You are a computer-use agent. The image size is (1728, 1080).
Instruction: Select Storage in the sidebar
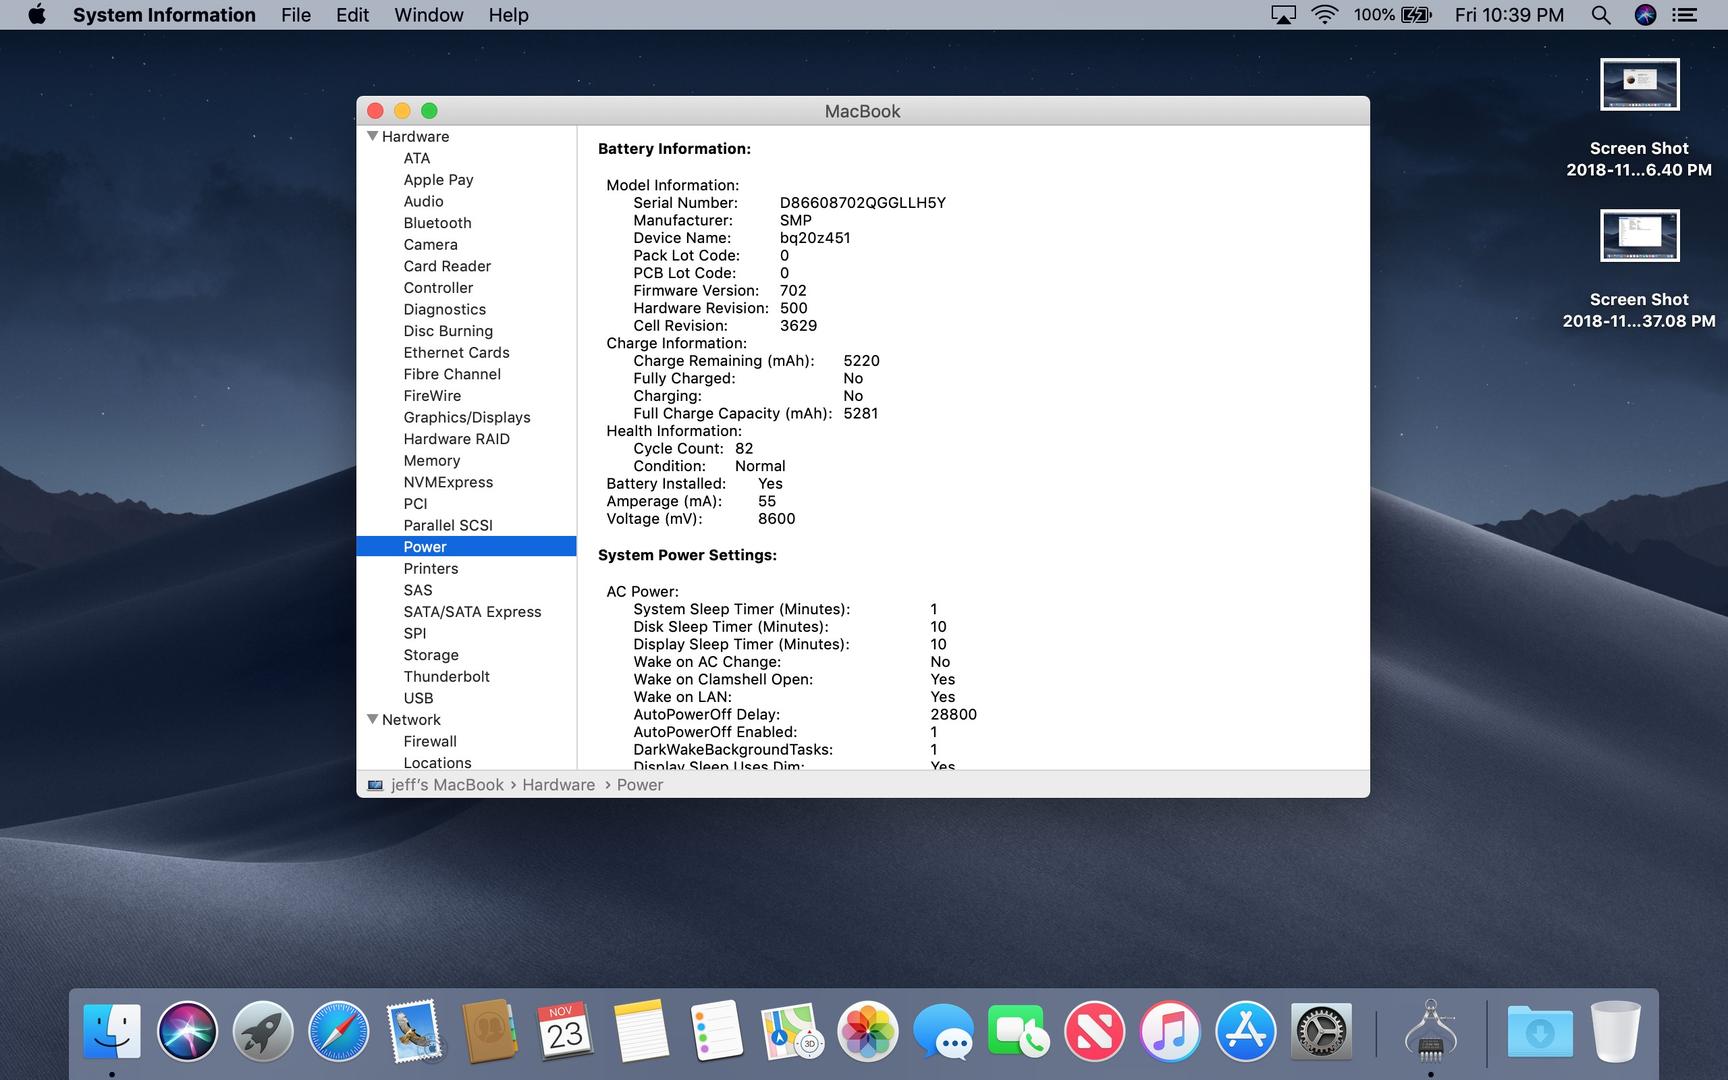(x=431, y=655)
